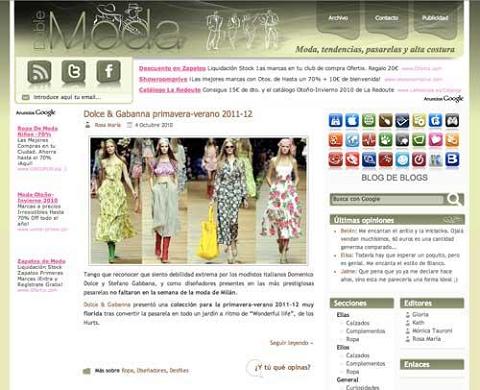
Task: Click the blue Apple logo blog icon
Action: pos(352,120)
